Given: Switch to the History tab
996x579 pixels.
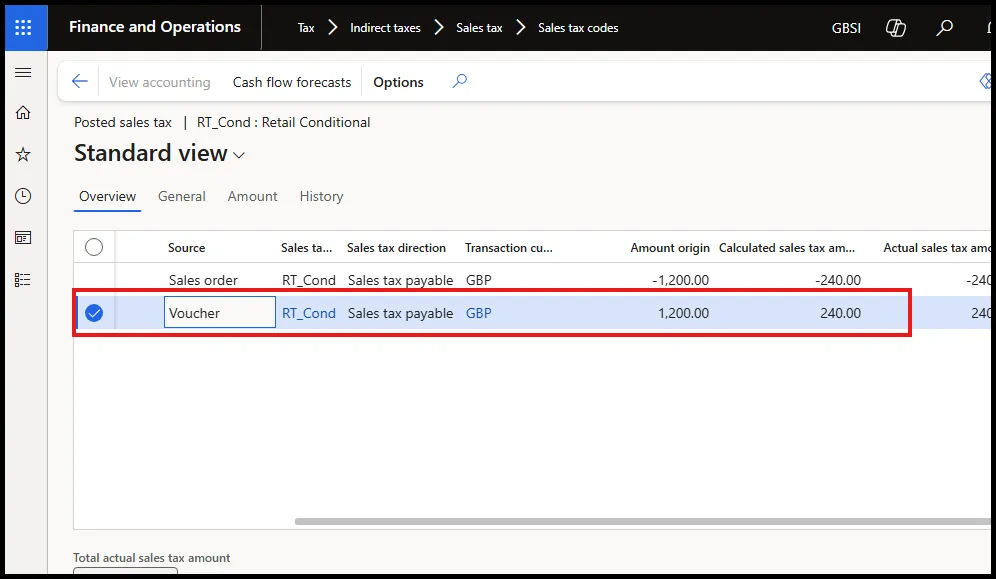Looking at the screenshot, I should click(321, 196).
